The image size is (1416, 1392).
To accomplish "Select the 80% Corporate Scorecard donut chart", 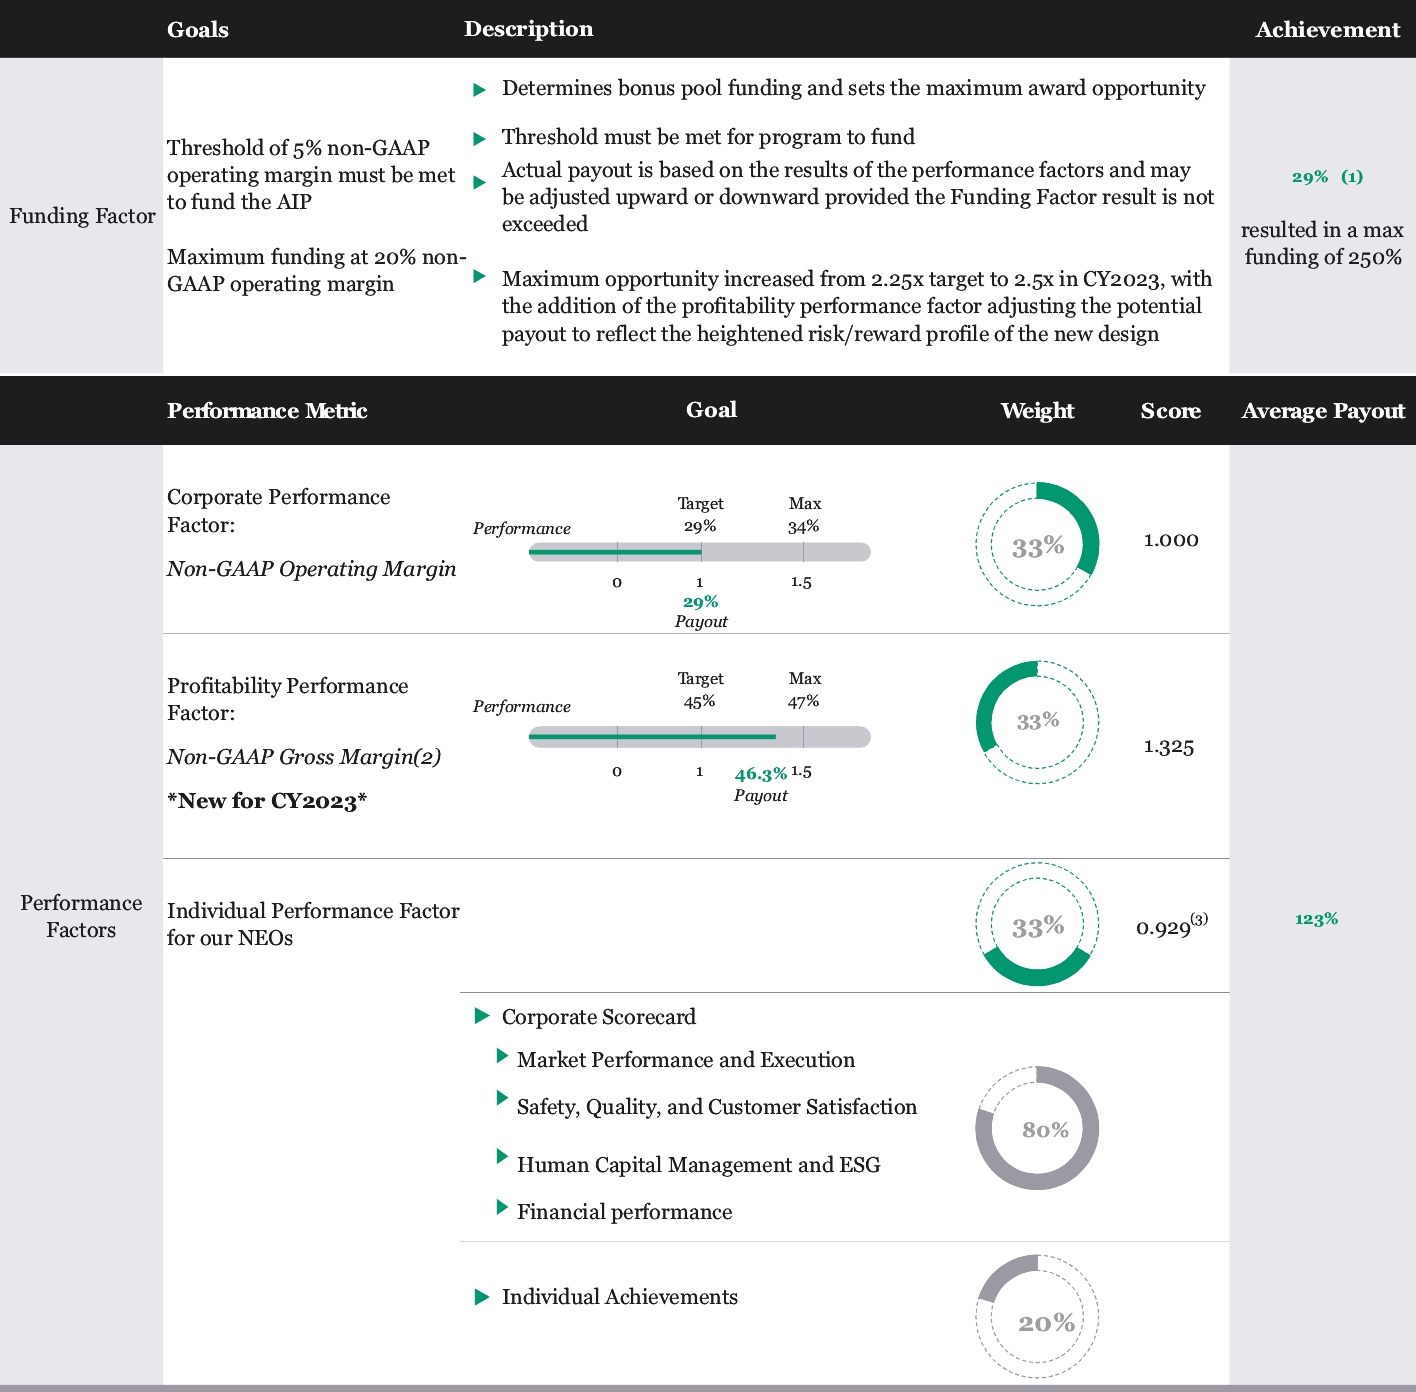I will point(1037,1128).
